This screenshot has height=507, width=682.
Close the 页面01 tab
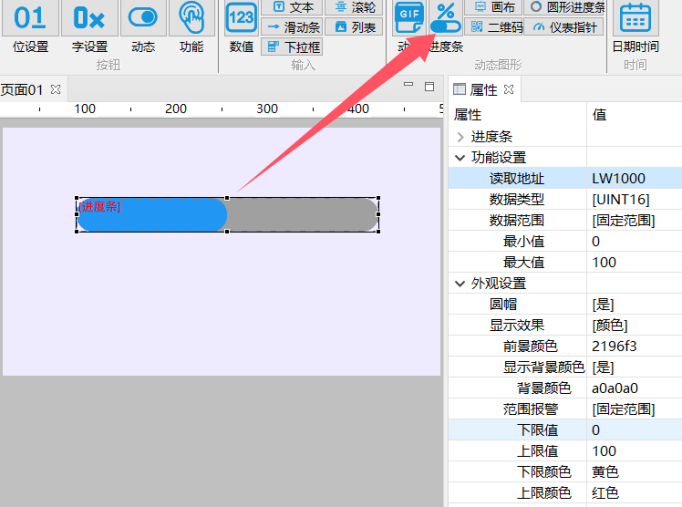tap(55, 90)
